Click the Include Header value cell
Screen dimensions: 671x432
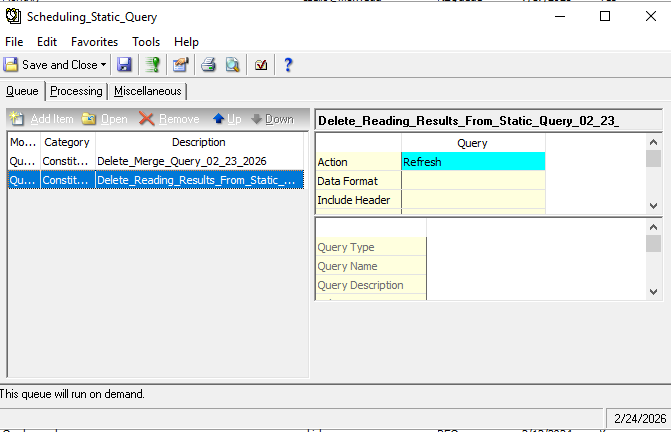[473, 200]
